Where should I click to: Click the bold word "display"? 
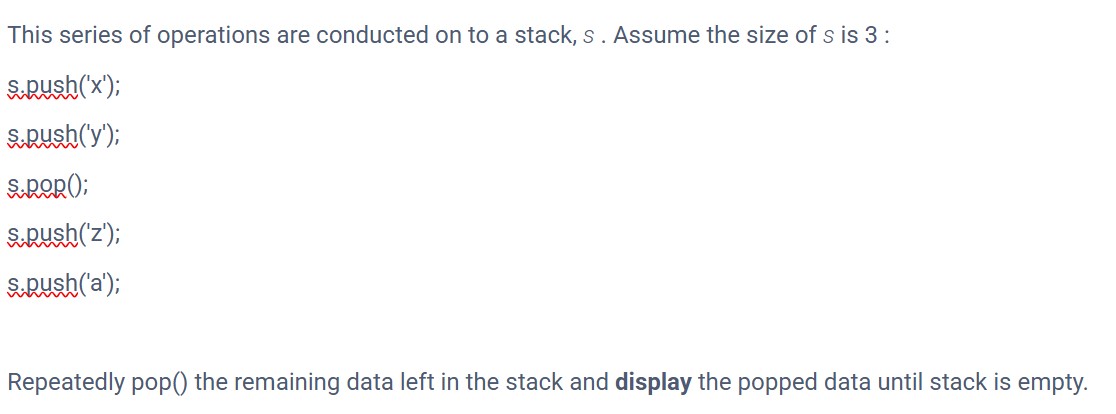[653, 383]
